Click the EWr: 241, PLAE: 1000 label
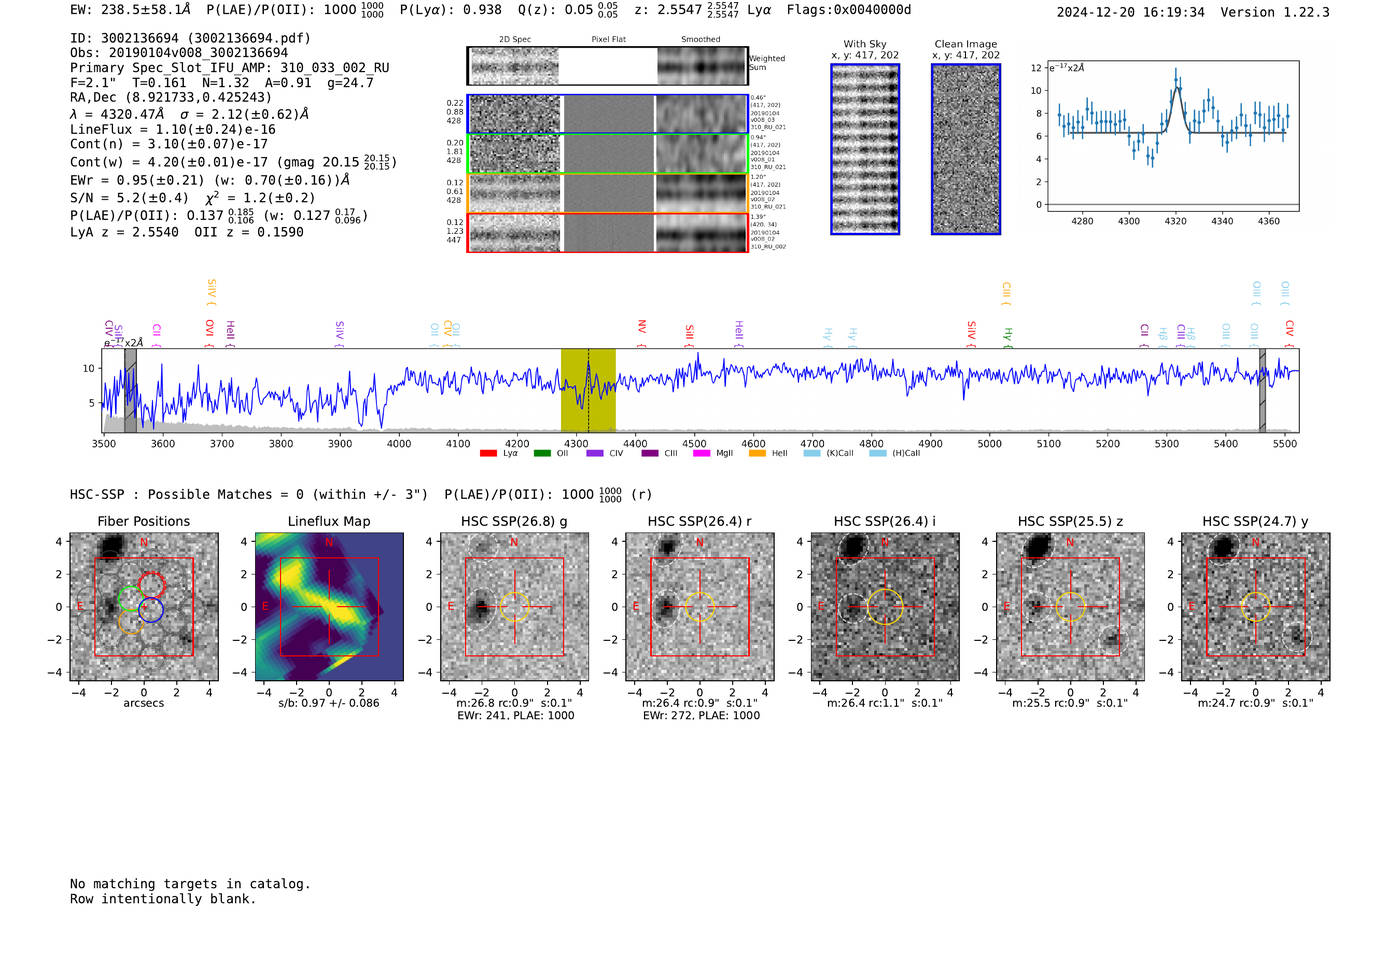1400x953 pixels. coord(516,716)
